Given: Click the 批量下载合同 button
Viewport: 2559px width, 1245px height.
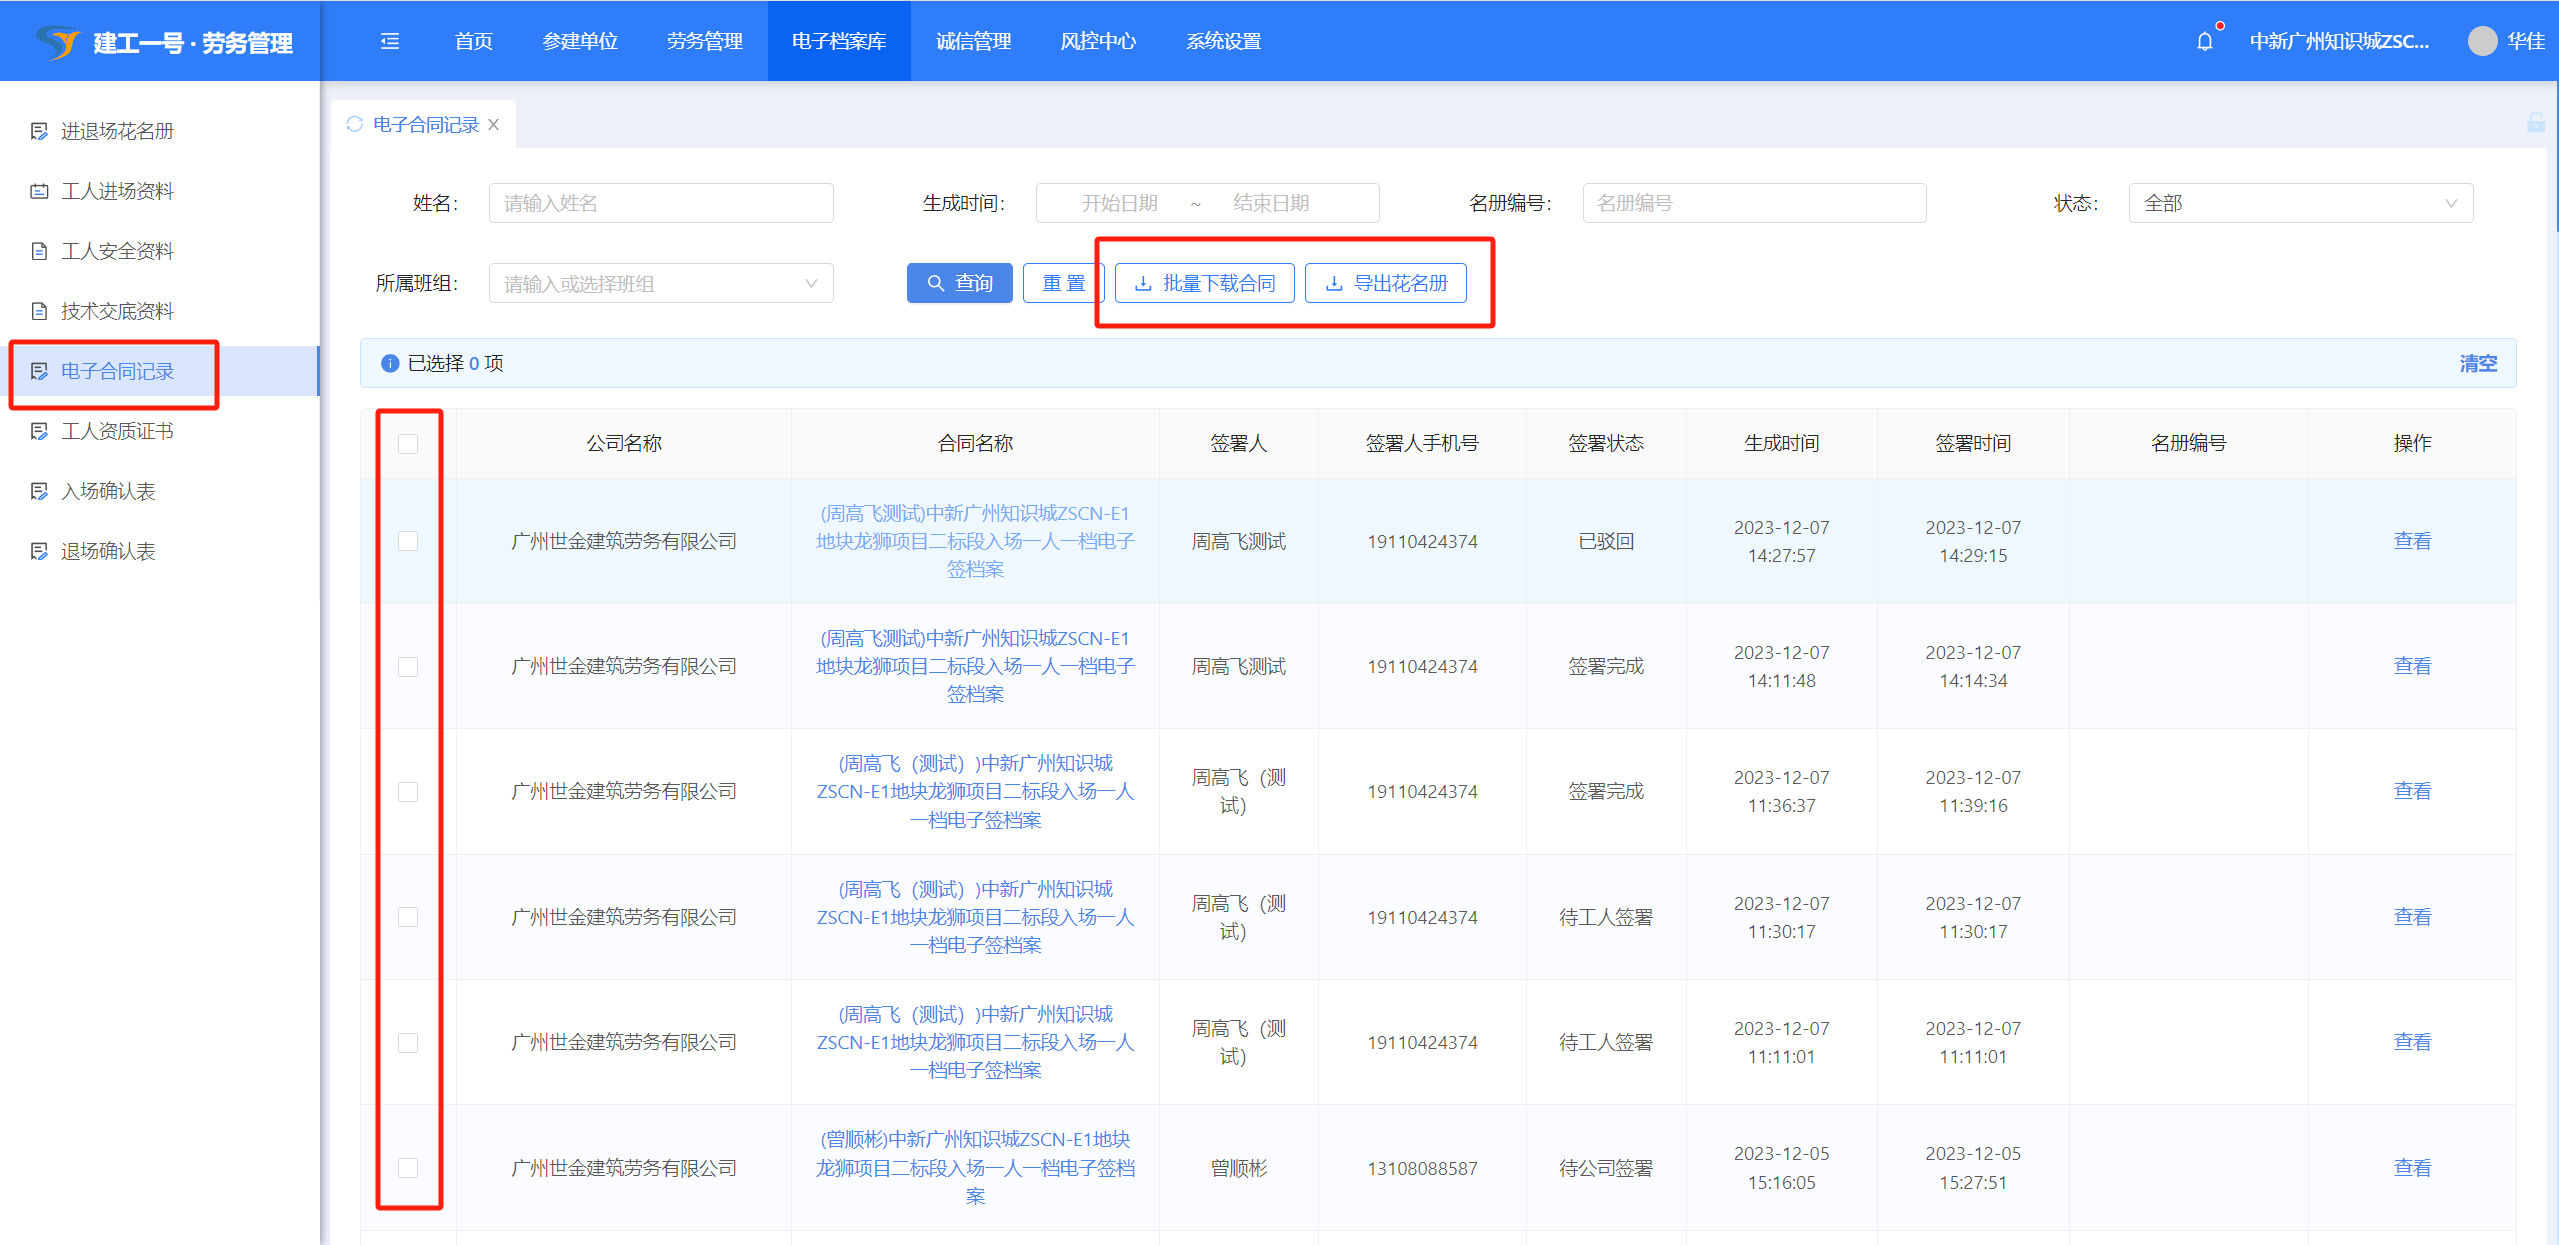Looking at the screenshot, I should pos(1204,283).
